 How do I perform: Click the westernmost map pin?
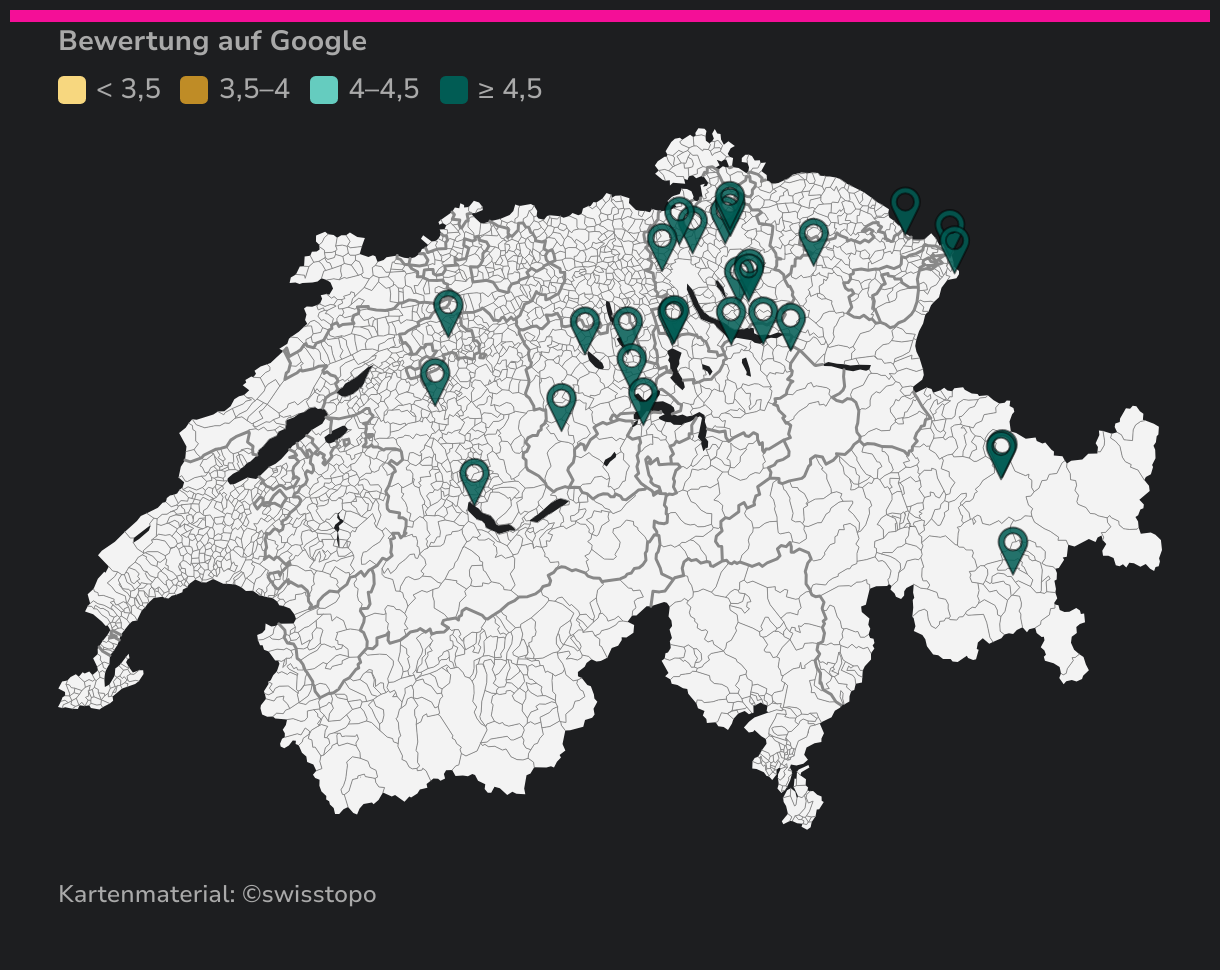434,377
